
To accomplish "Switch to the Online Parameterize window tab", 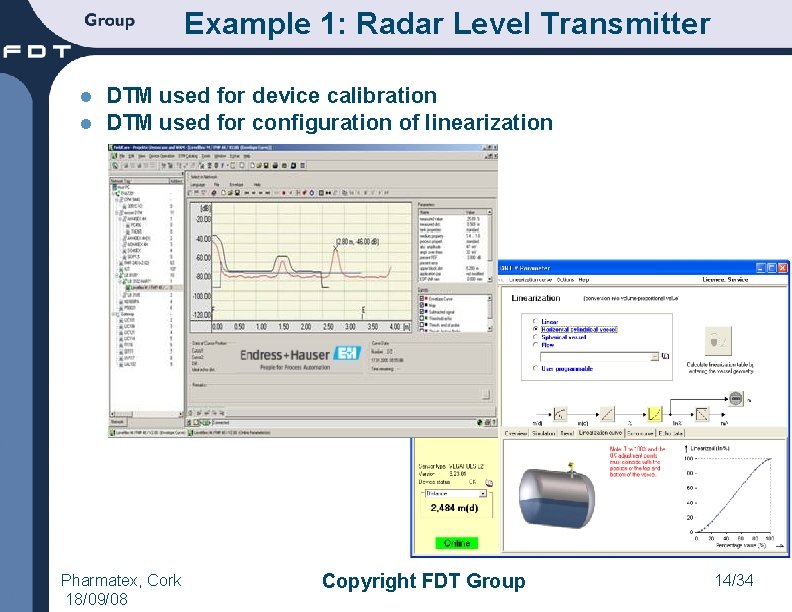I will click(x=230, y=432).
